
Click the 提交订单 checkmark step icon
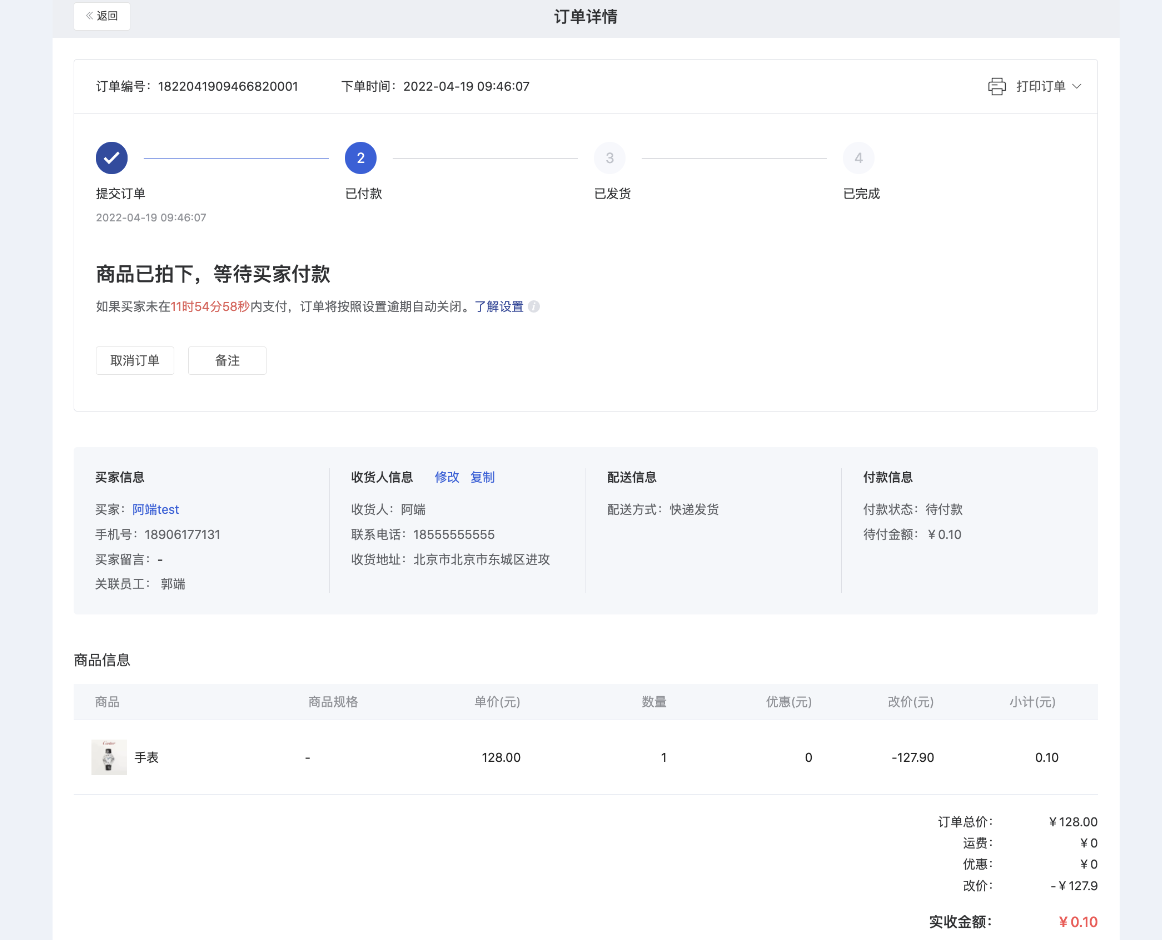112,158
